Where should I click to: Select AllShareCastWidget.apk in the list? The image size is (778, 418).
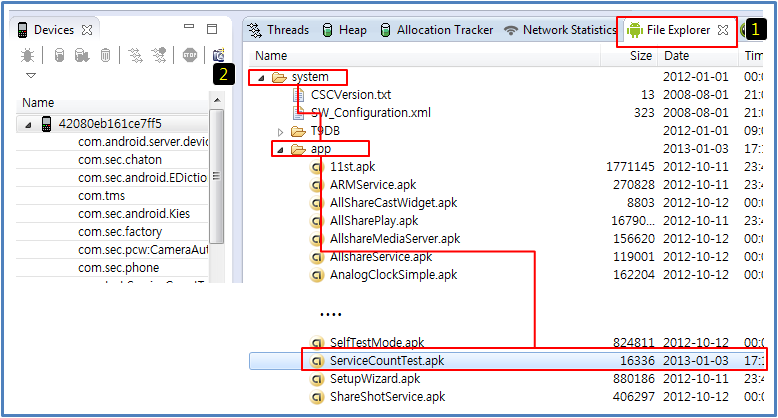point(393,203)
